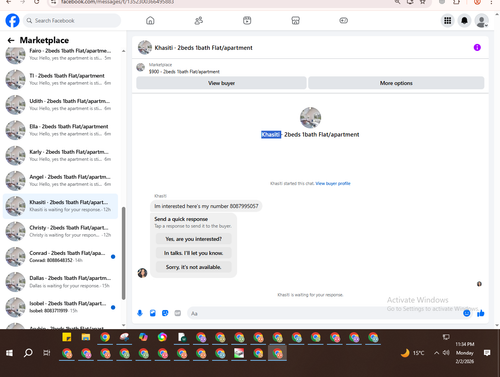
Task: Click the taskbar clock showing 11:34 PM
Action: pos(465,353)
